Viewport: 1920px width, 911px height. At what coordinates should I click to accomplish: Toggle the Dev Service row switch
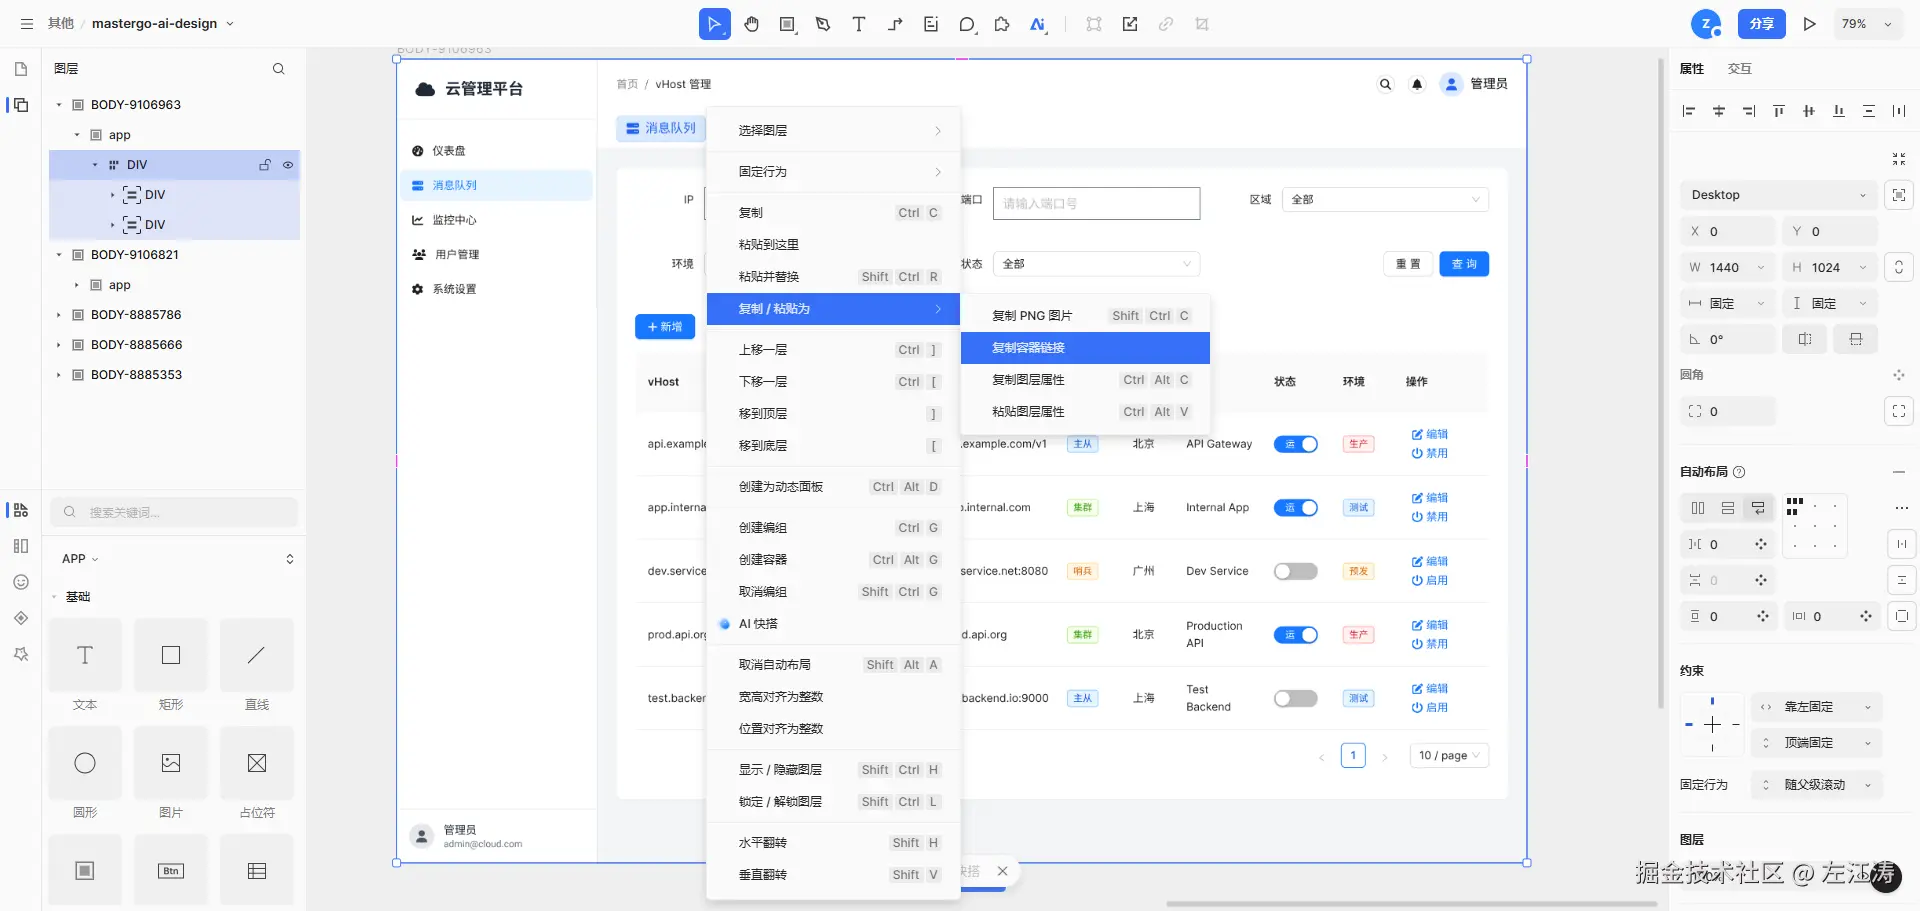[1296, 571]
